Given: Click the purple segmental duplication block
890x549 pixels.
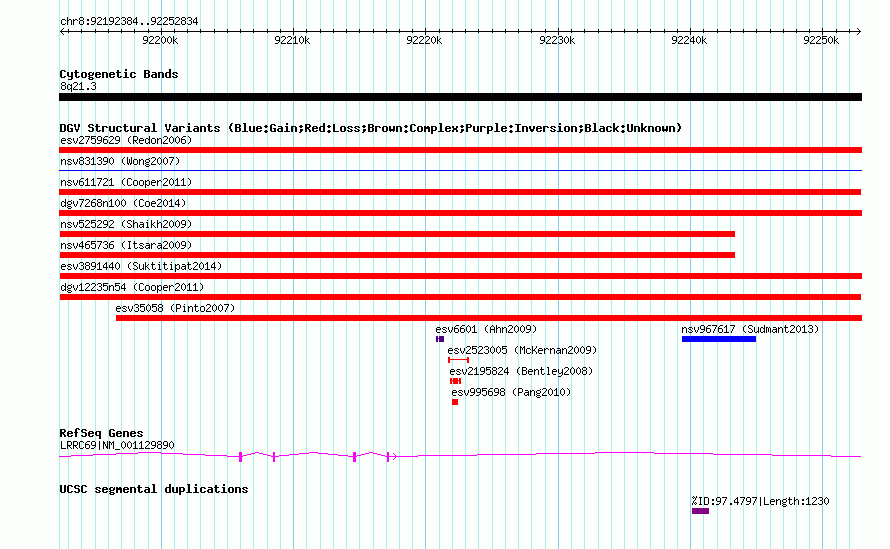Looking at the screenshot, I should pyautogui.click(x=700, y=511).
